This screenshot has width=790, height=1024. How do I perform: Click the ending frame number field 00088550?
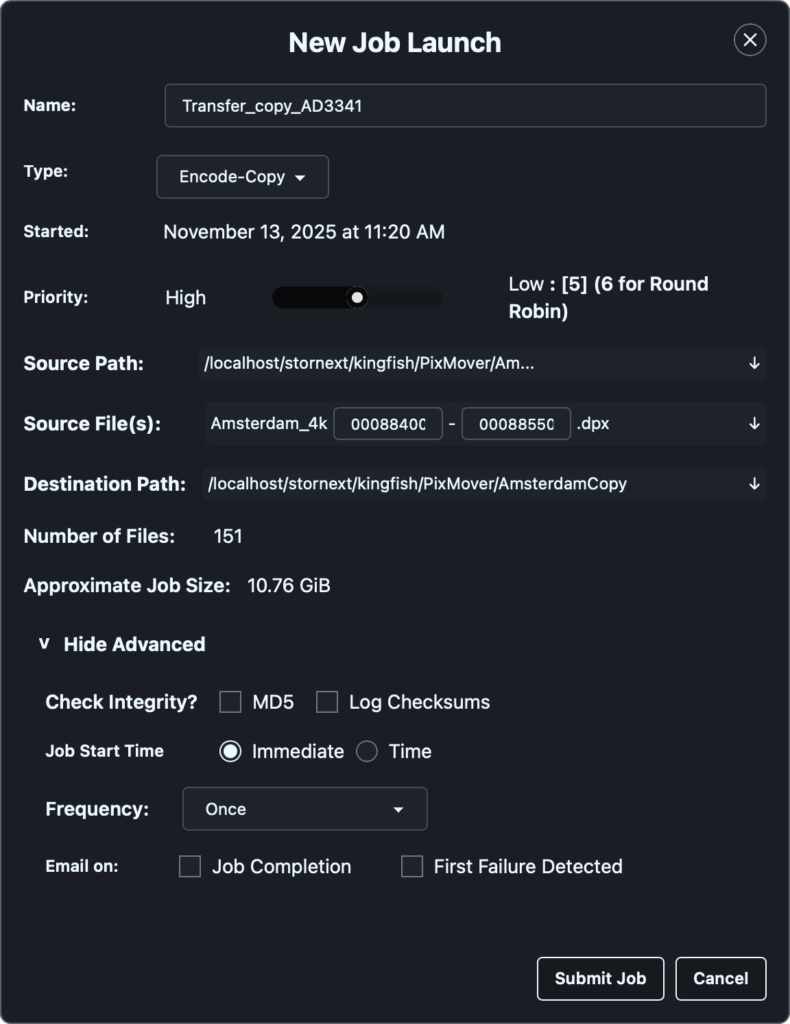point(516,423)
